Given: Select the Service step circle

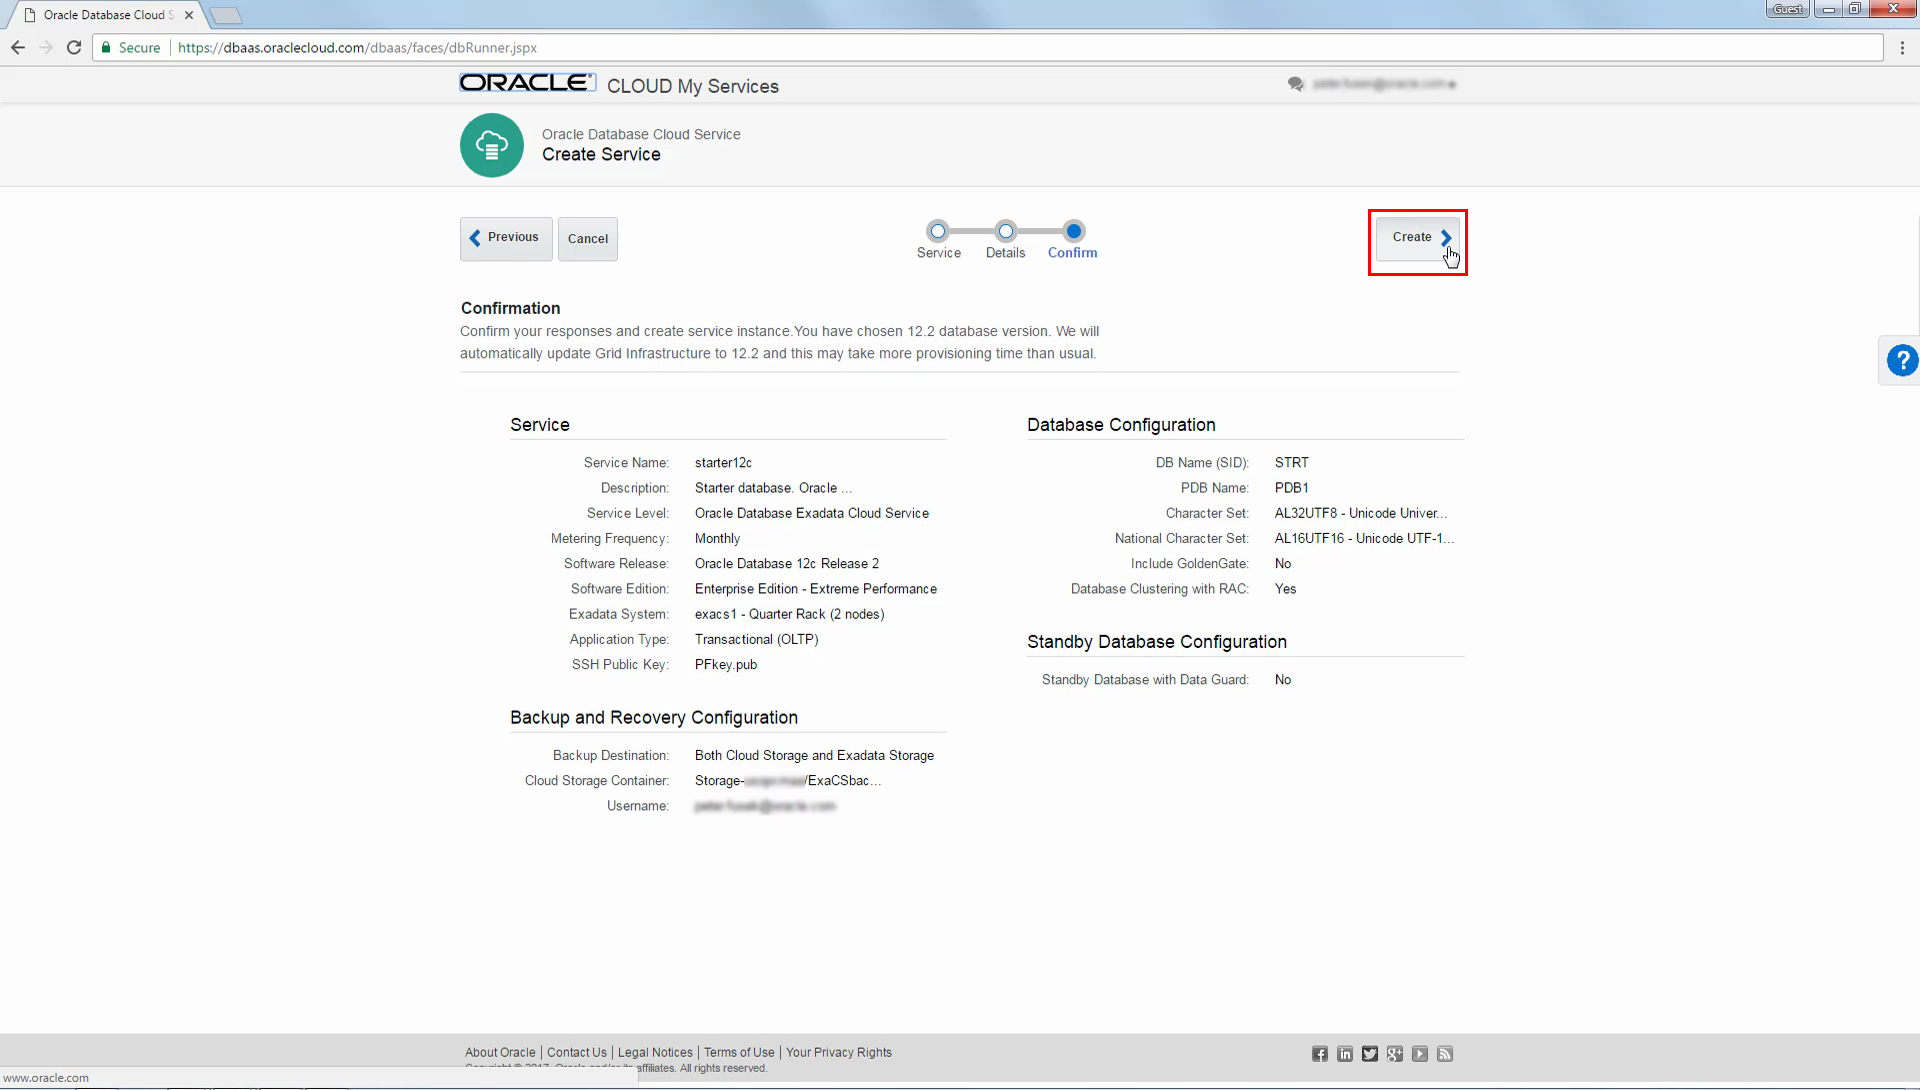Looking at the screenshot, I should (937, 231).
